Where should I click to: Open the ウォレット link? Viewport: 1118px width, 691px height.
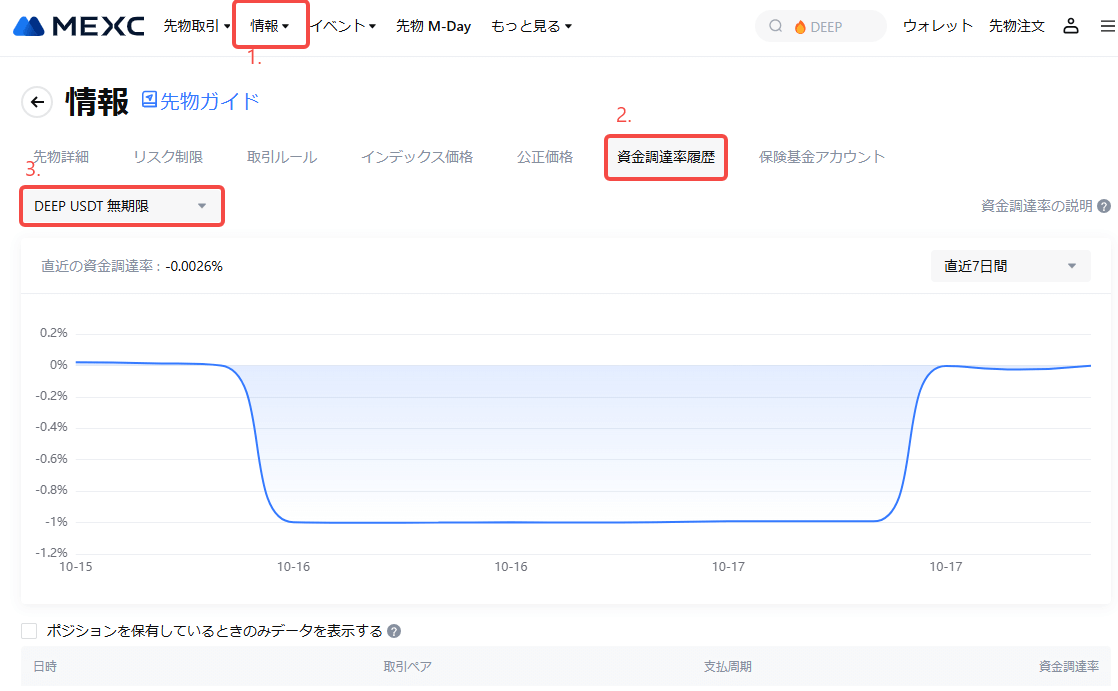pyautogui.click(x=937, y=26)
